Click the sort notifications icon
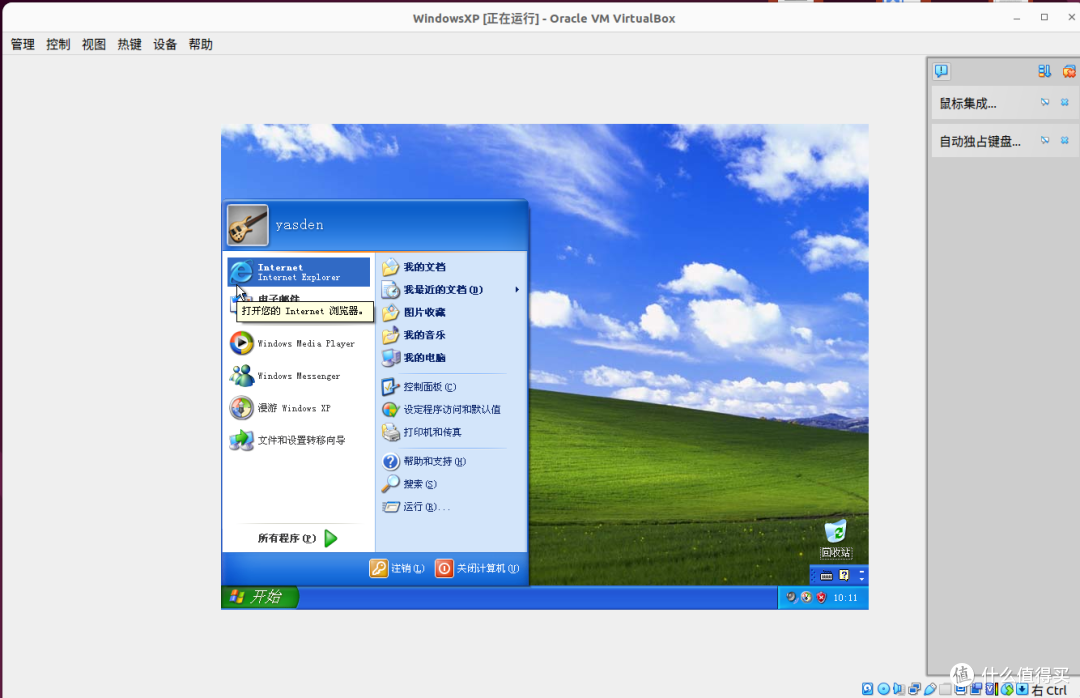 point(1044,71)
